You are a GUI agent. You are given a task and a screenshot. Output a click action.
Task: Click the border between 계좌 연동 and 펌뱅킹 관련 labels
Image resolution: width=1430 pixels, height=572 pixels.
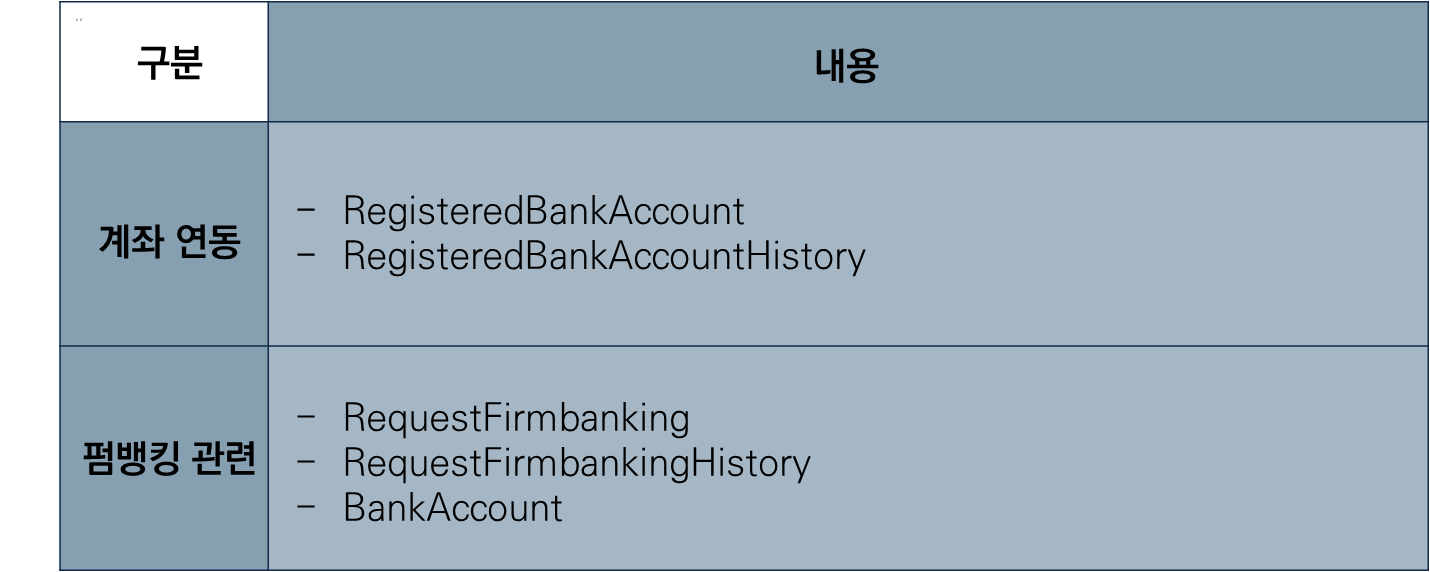[x=164, y=346]
